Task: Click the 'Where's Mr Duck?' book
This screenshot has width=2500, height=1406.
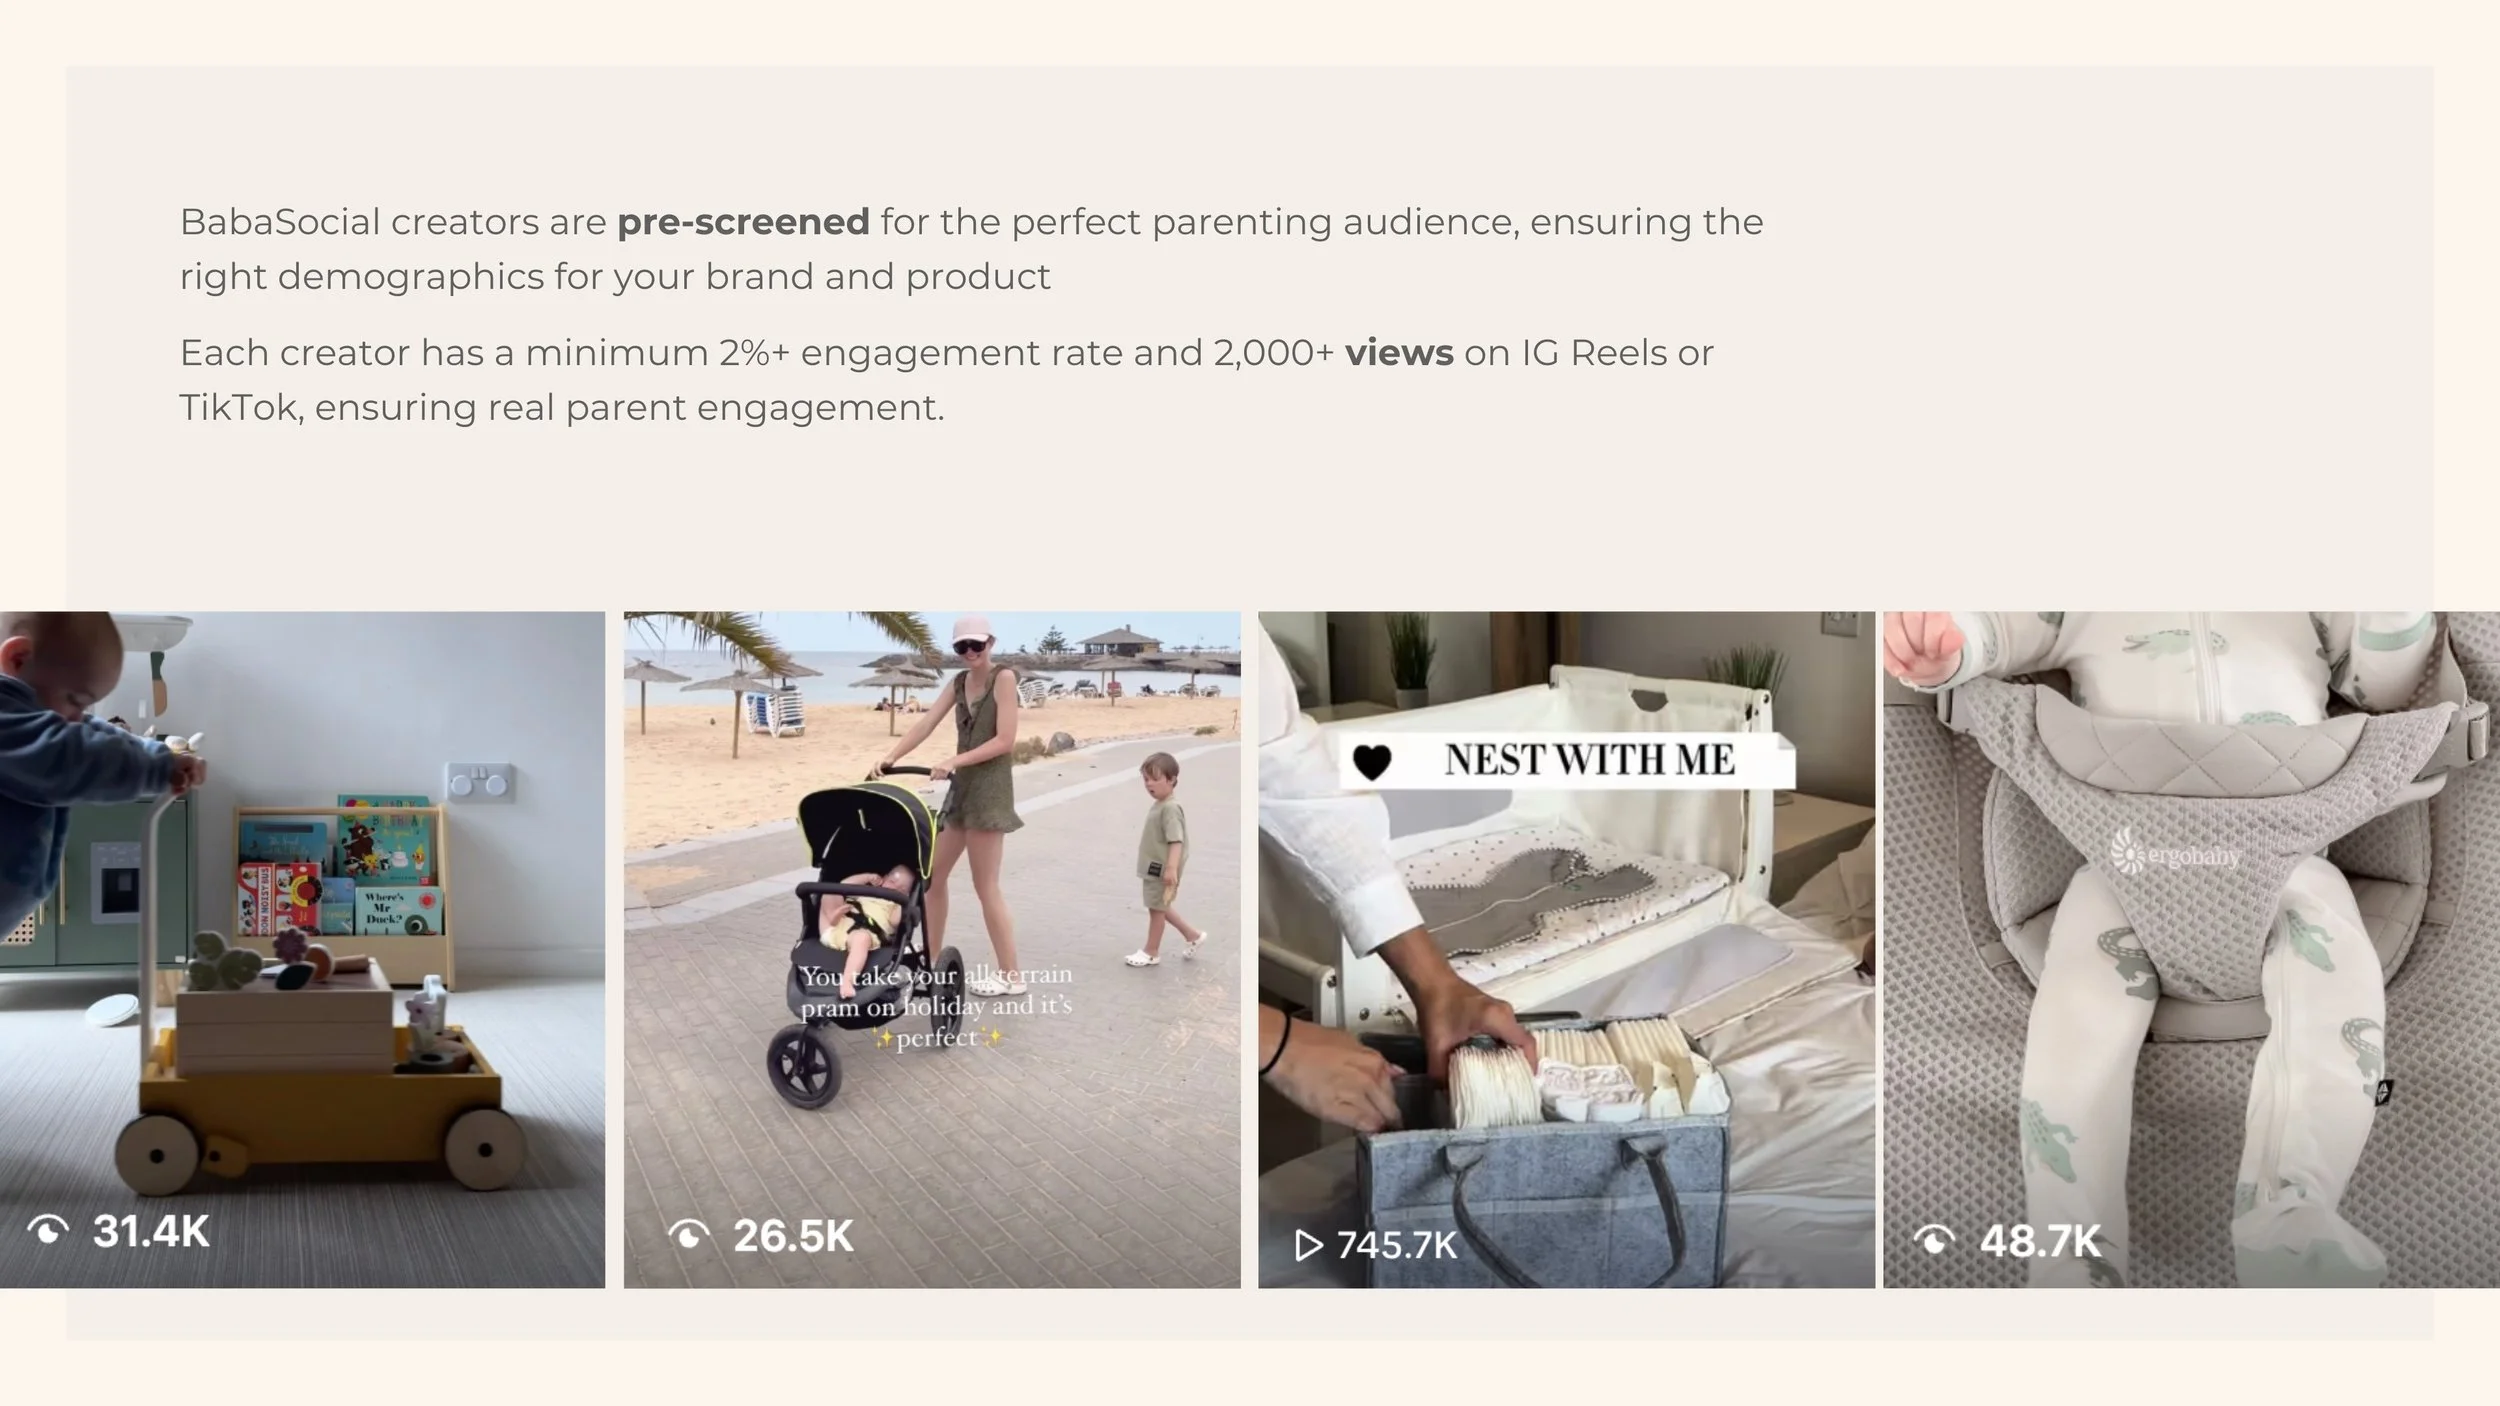Action: [x=398, y=908]
